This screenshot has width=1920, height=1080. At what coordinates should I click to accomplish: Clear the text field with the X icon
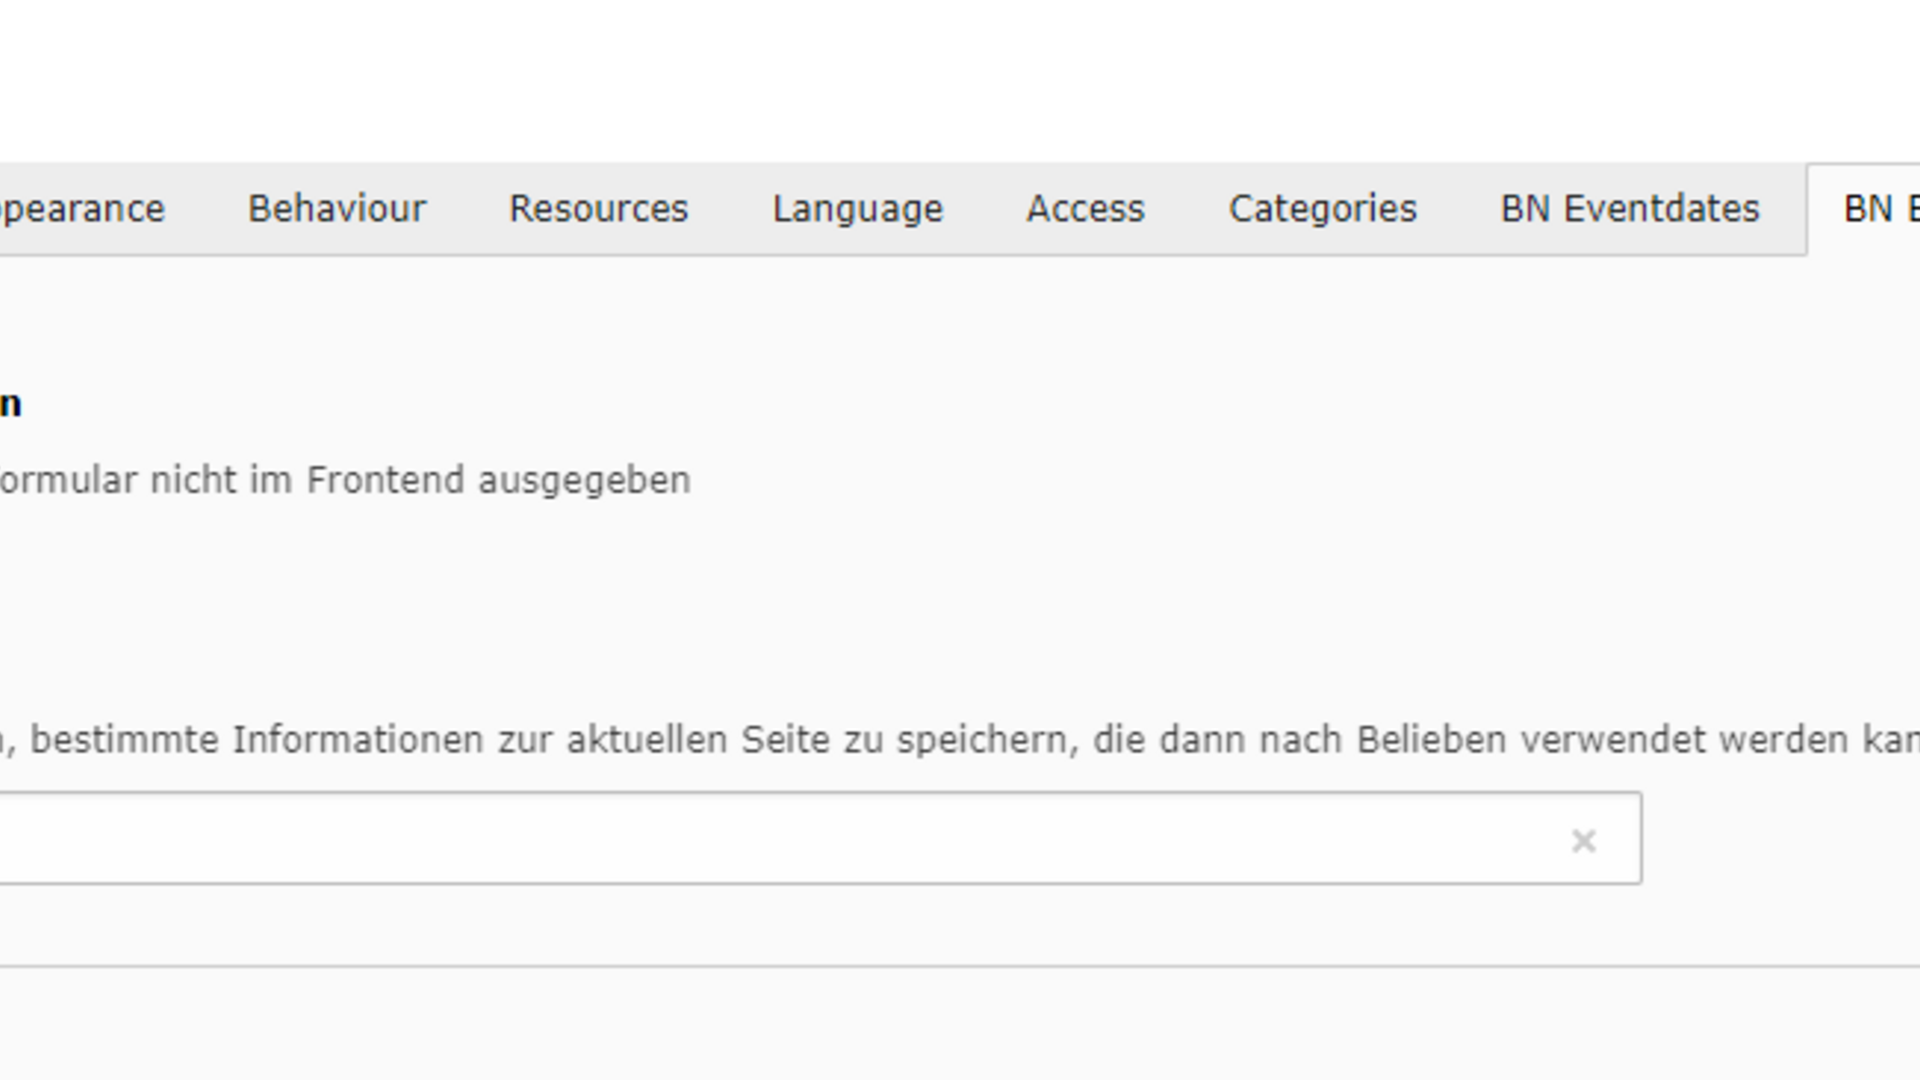[x=1583, y=841]
